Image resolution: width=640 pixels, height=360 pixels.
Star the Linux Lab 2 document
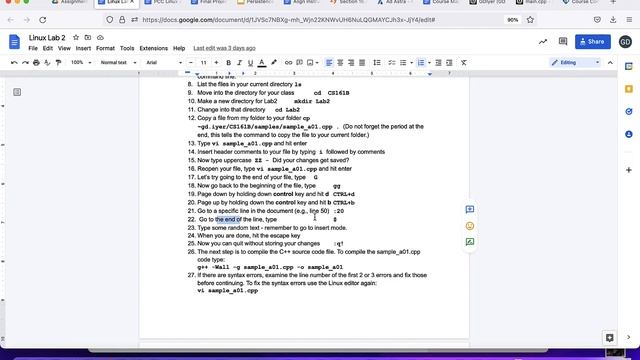tap(76, 38)
